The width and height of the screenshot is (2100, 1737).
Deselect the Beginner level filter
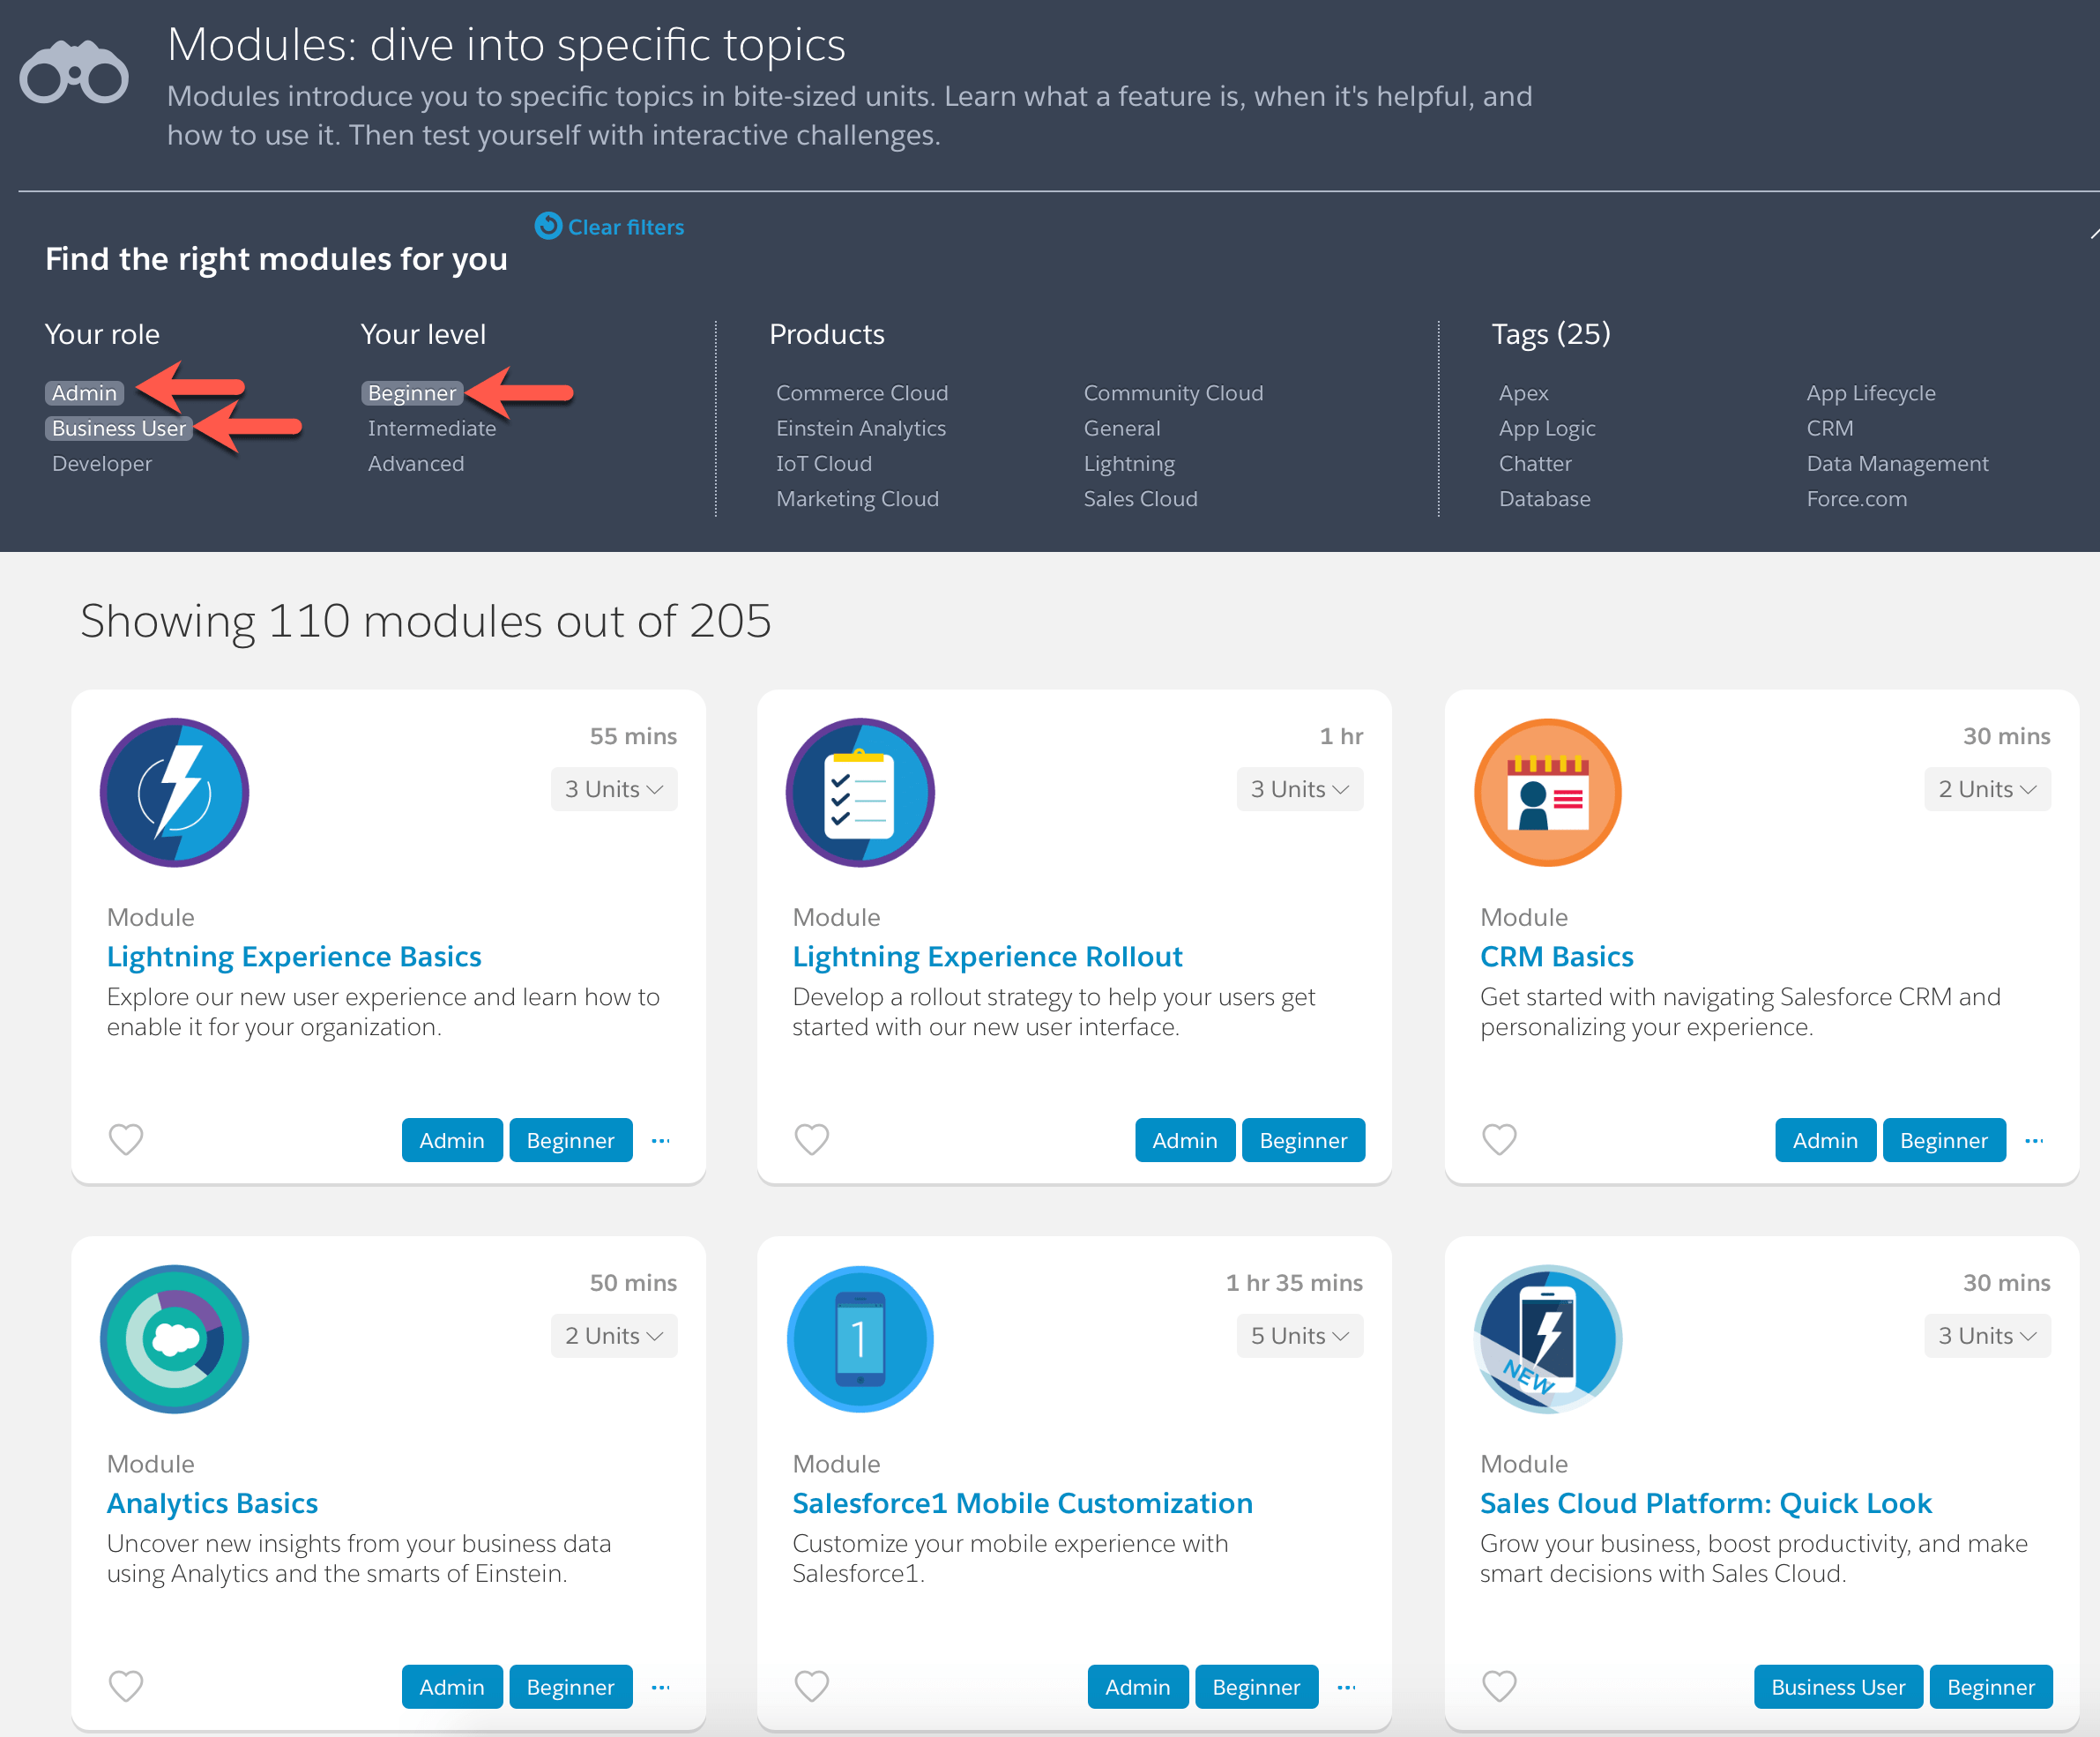412,393
